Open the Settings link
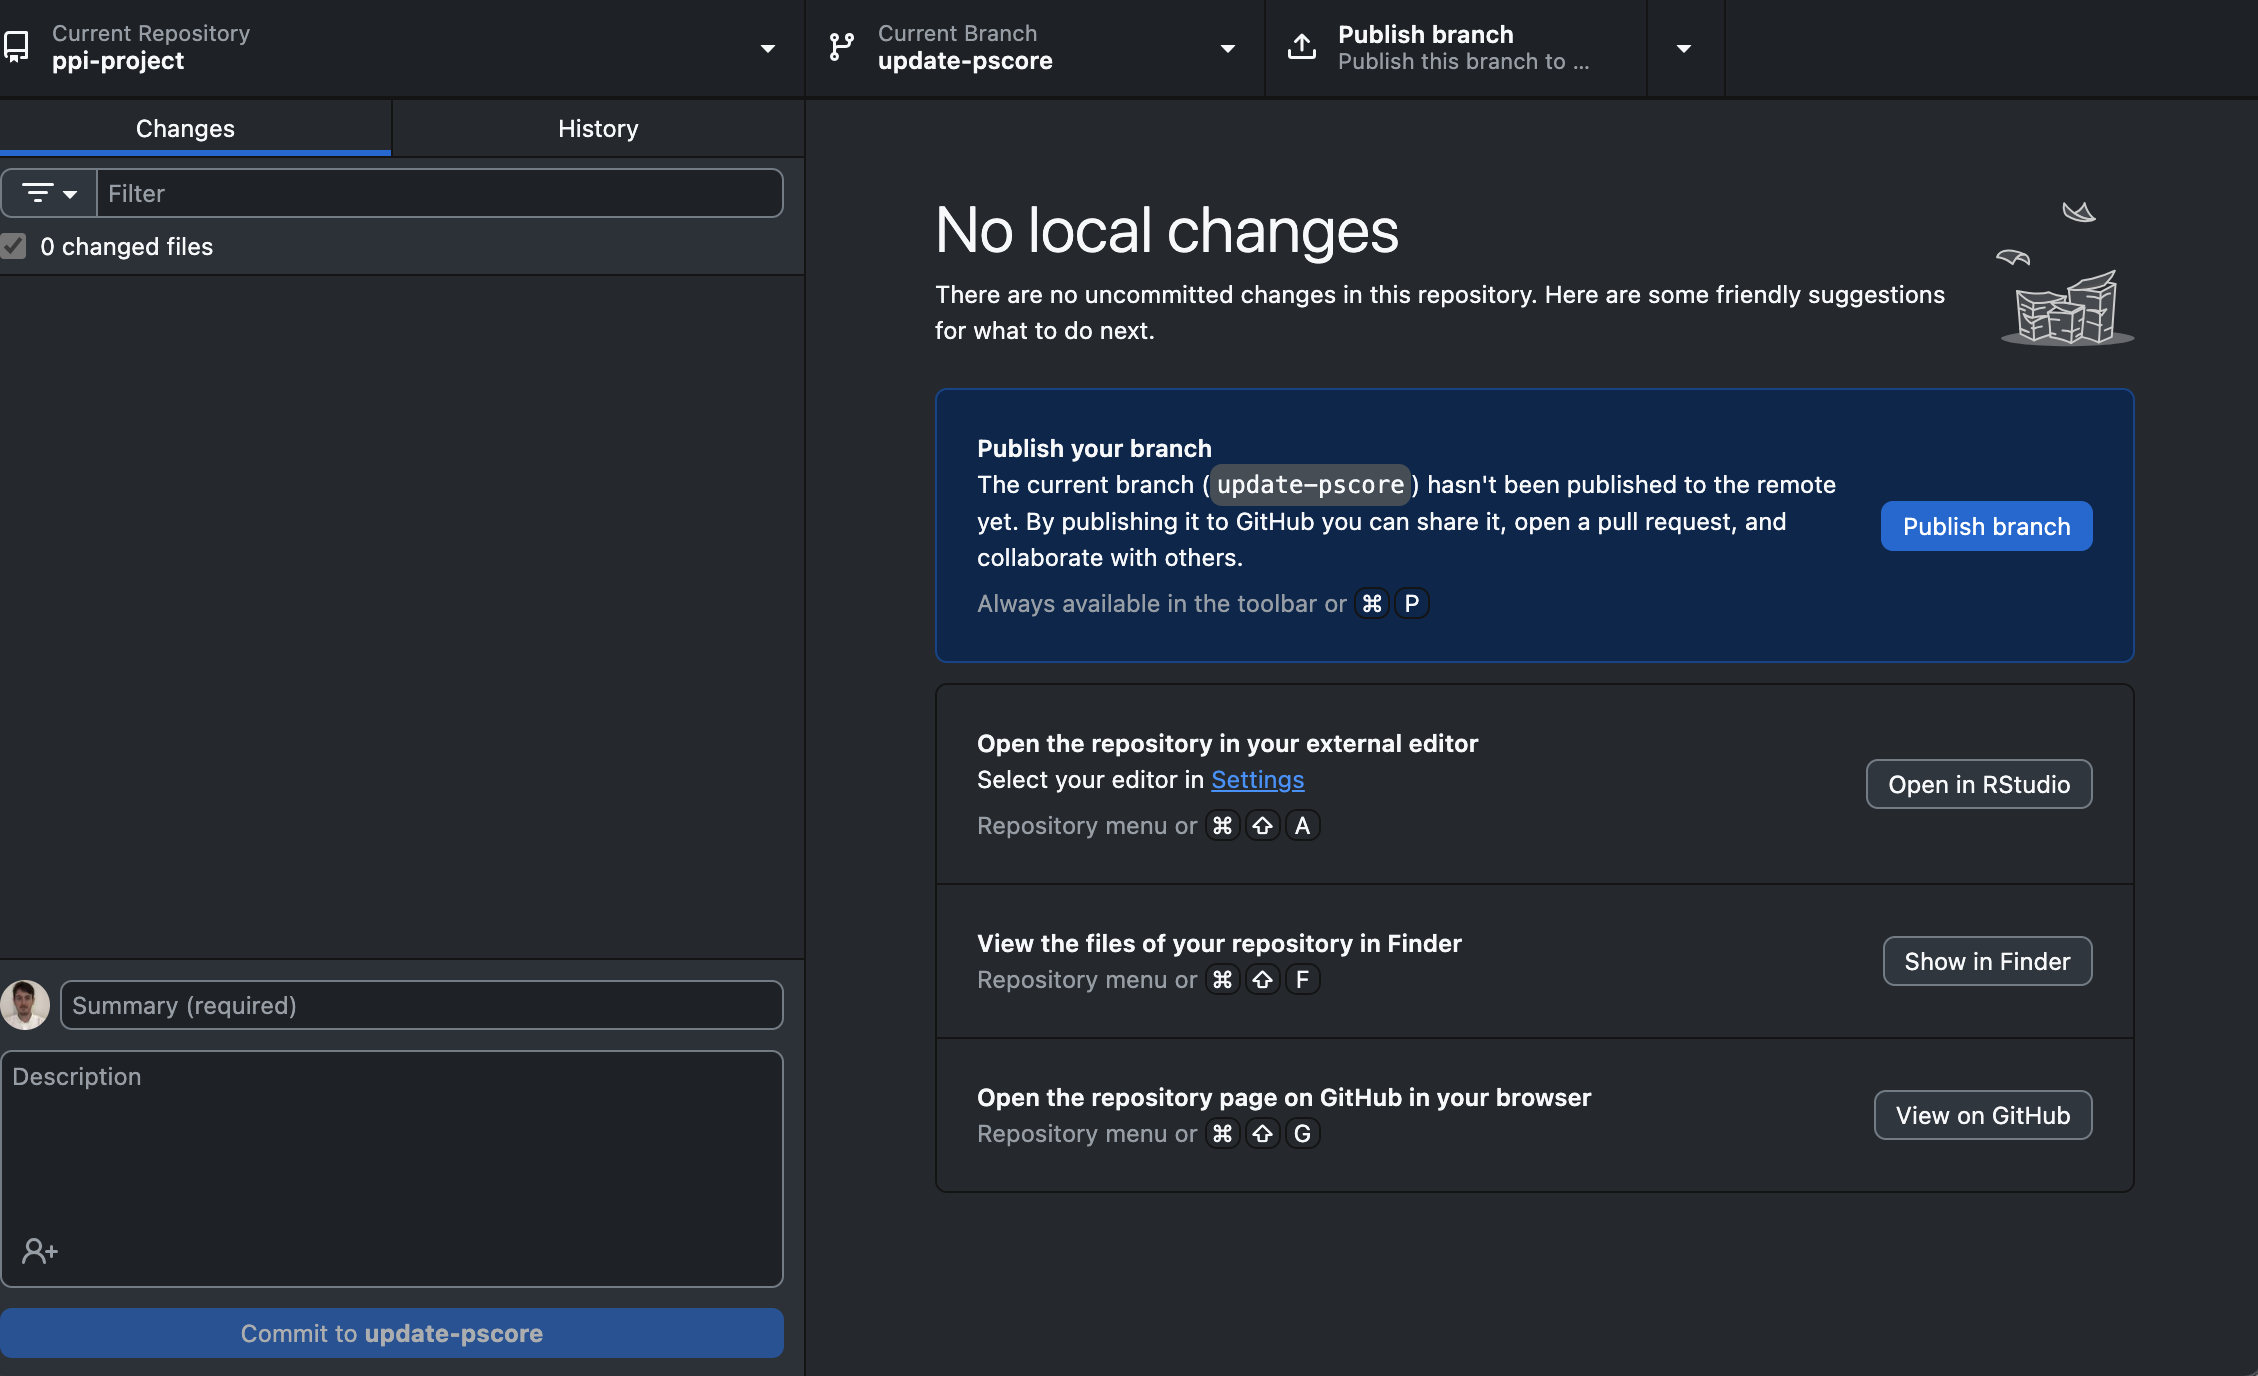The width and height of the screenshot is (2258, 1376). 1257,780
